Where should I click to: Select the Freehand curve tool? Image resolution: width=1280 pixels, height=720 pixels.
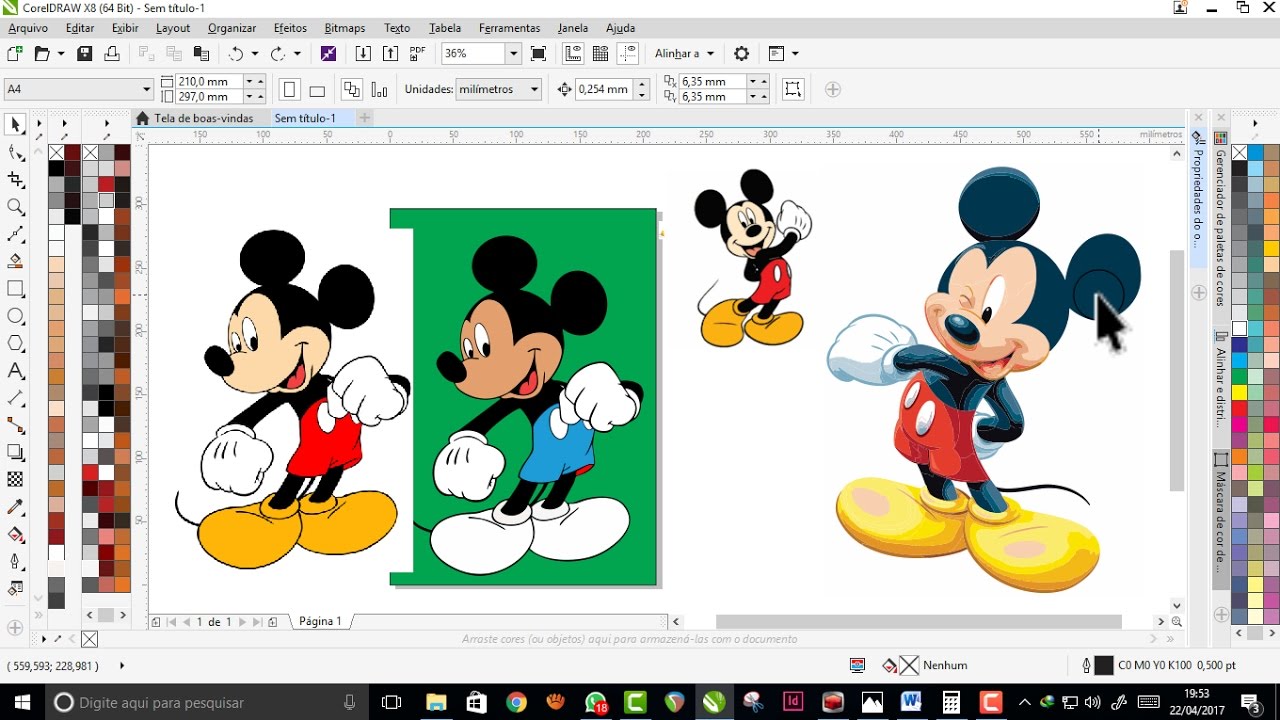(x=15, y=234)
